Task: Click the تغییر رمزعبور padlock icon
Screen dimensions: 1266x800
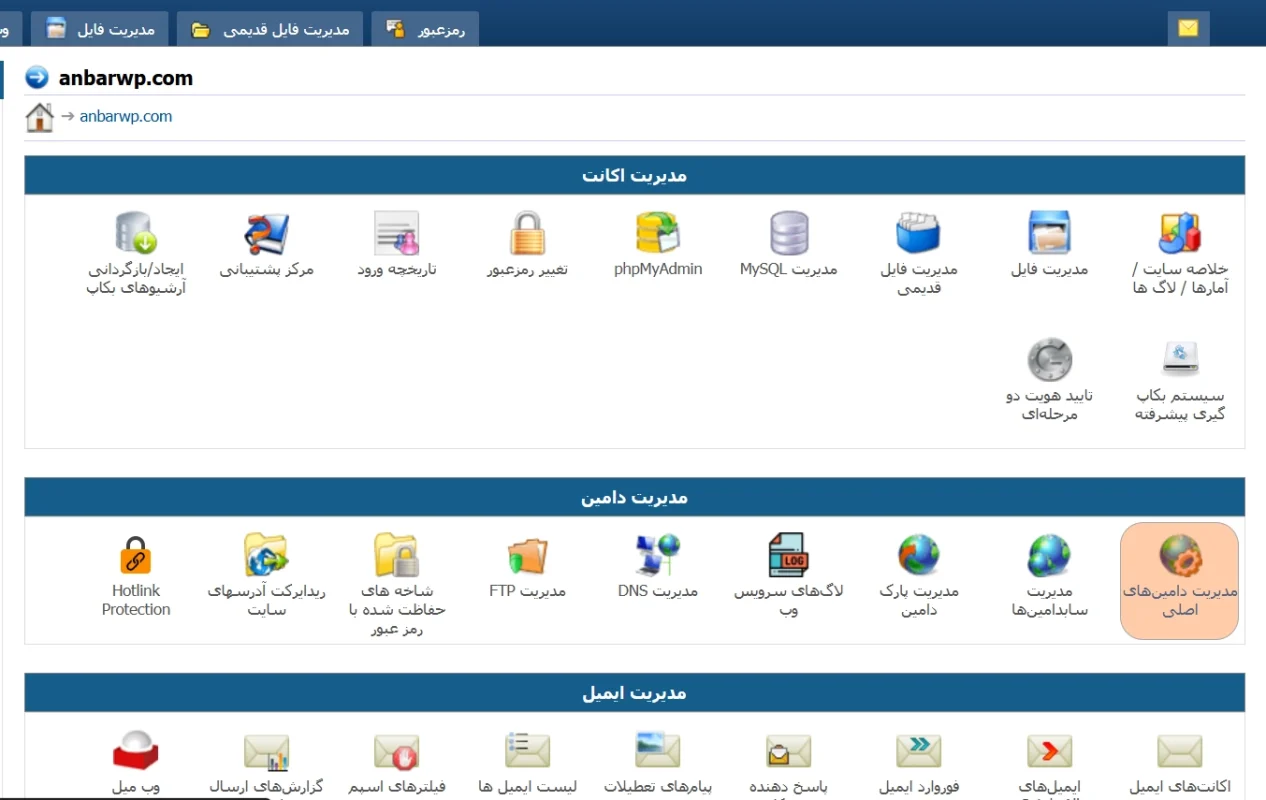Action: 527,234
